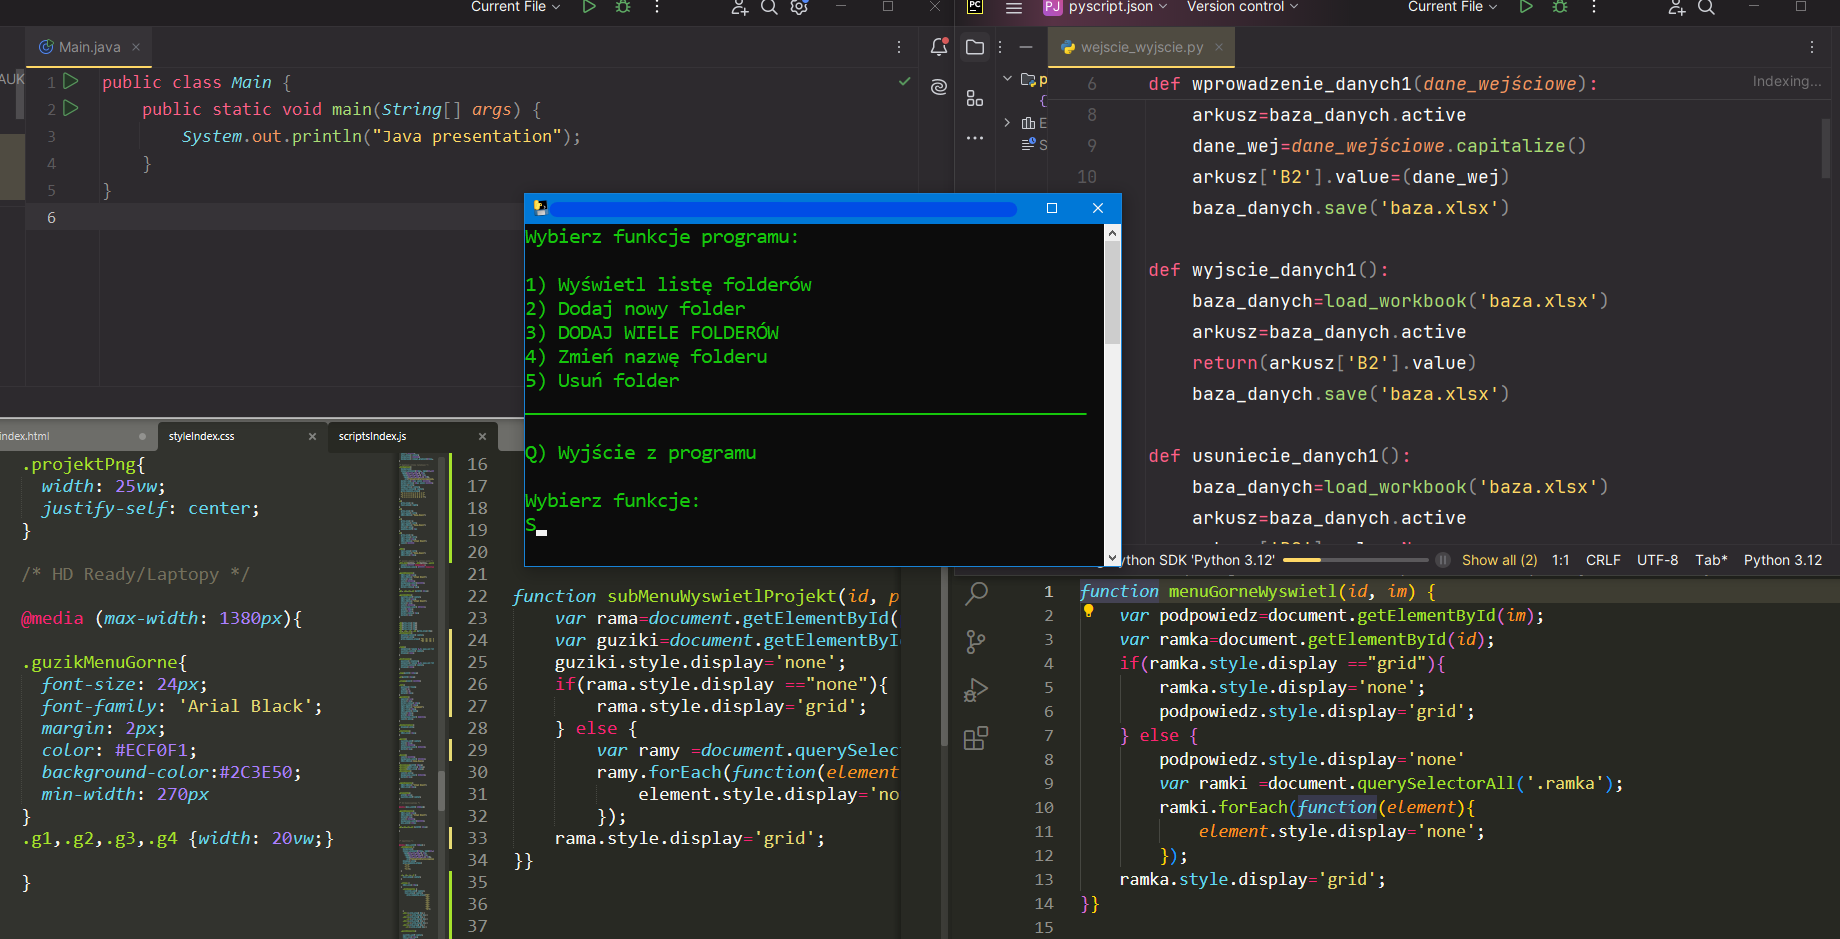Click the lightbulb quick-fix icon on line 2
The width and height of the screenshot is (1840, 939).
click(x=1088, y=611)
